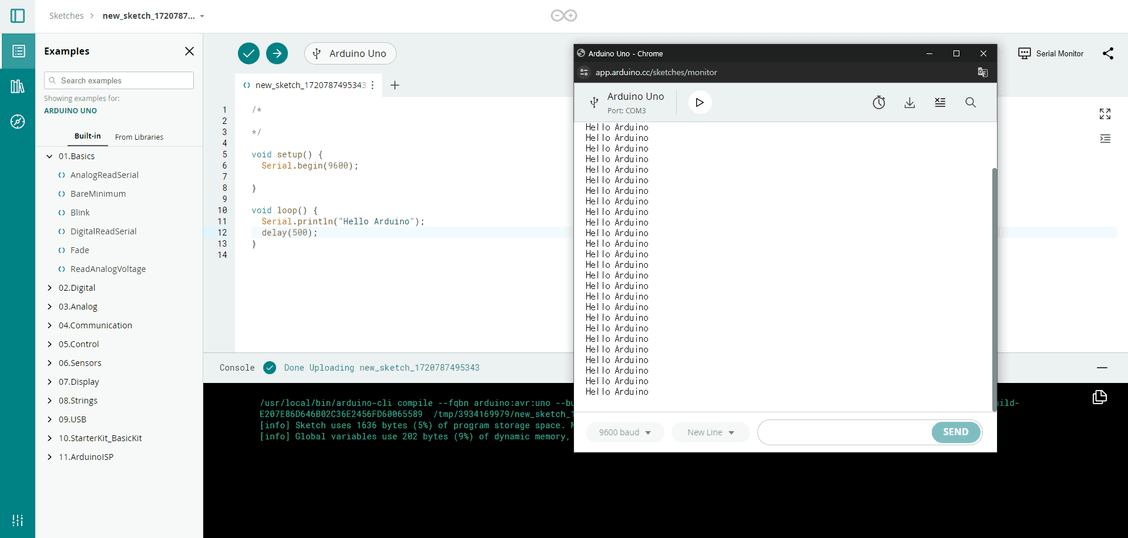Focus the serial message input field
Image resolution: width=1128 pixels, height=538 pixels.
click(845, 432)
